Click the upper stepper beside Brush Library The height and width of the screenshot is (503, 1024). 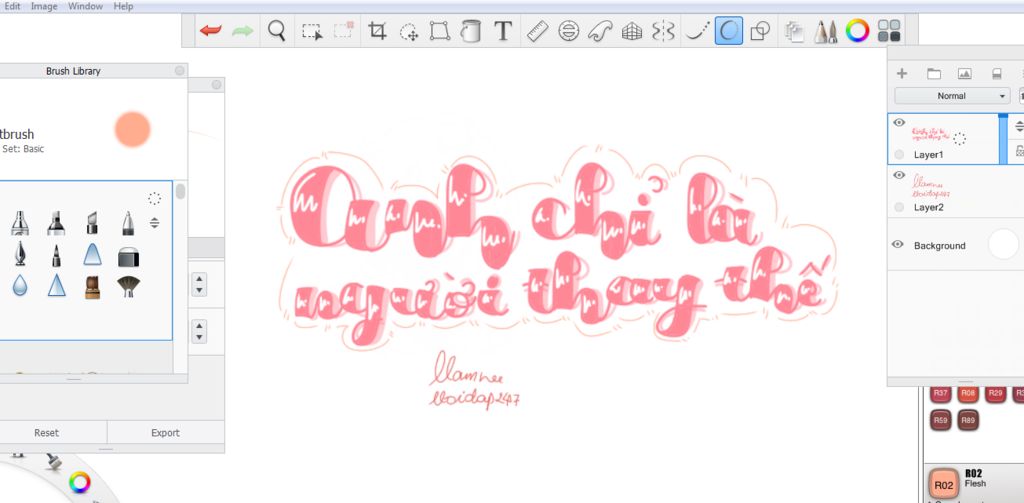[200, 285]
